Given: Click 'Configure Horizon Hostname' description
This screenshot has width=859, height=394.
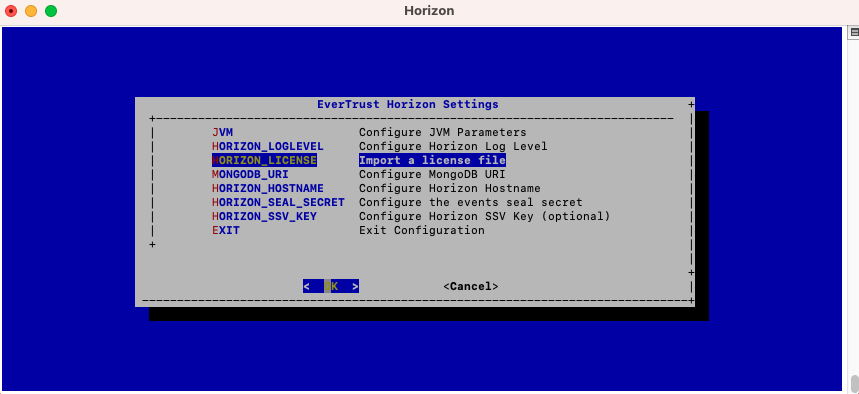Looking at the screenshot, I should point(450,188).
